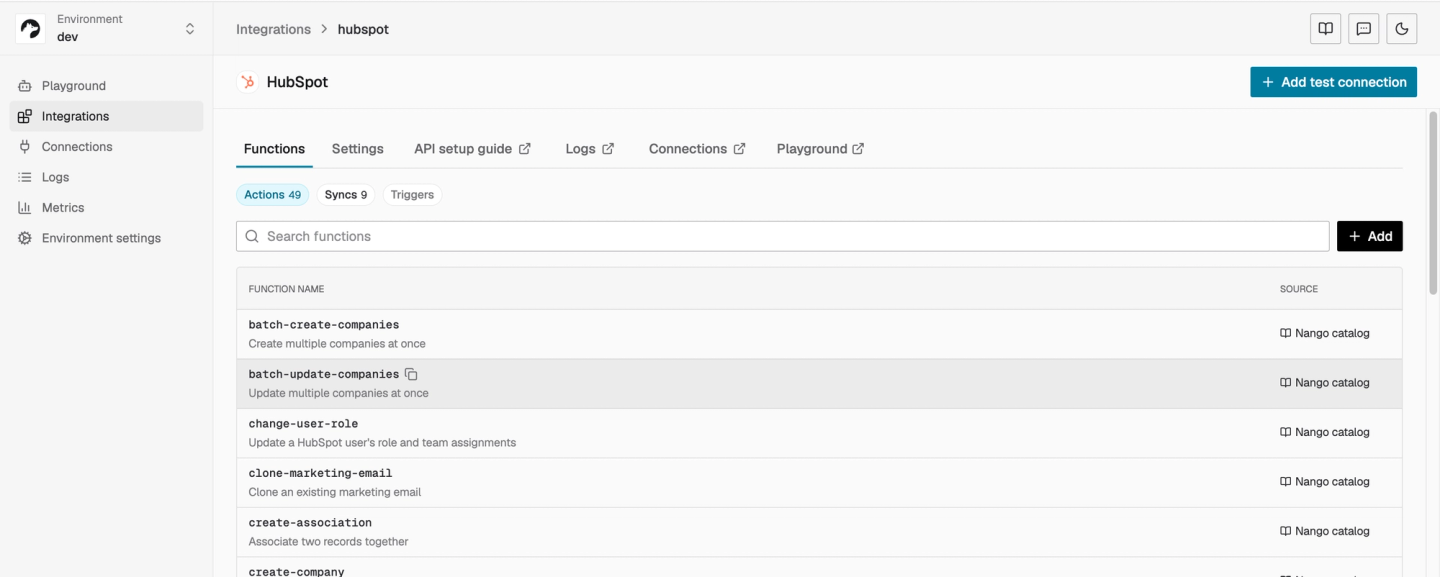The image size is (1440, 577).
Task: Select the Syncs 9 filter
Action: [x=346, y=195]
